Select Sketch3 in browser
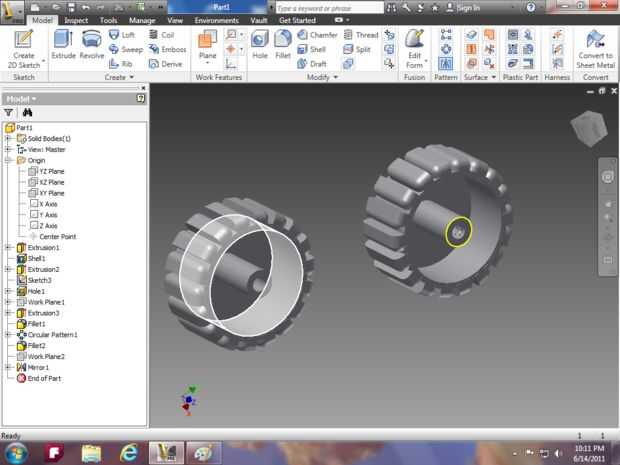Screen dimensions: 620x465 [34, 280]
